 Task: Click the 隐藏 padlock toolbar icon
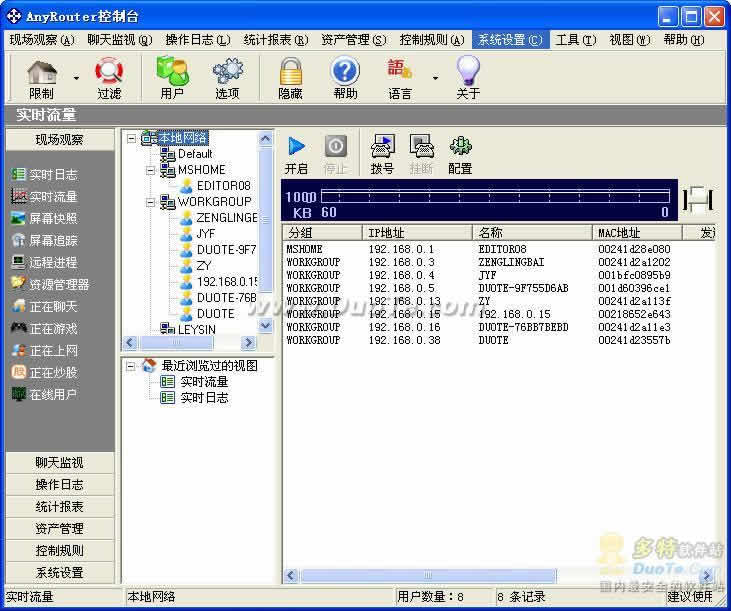290,72
